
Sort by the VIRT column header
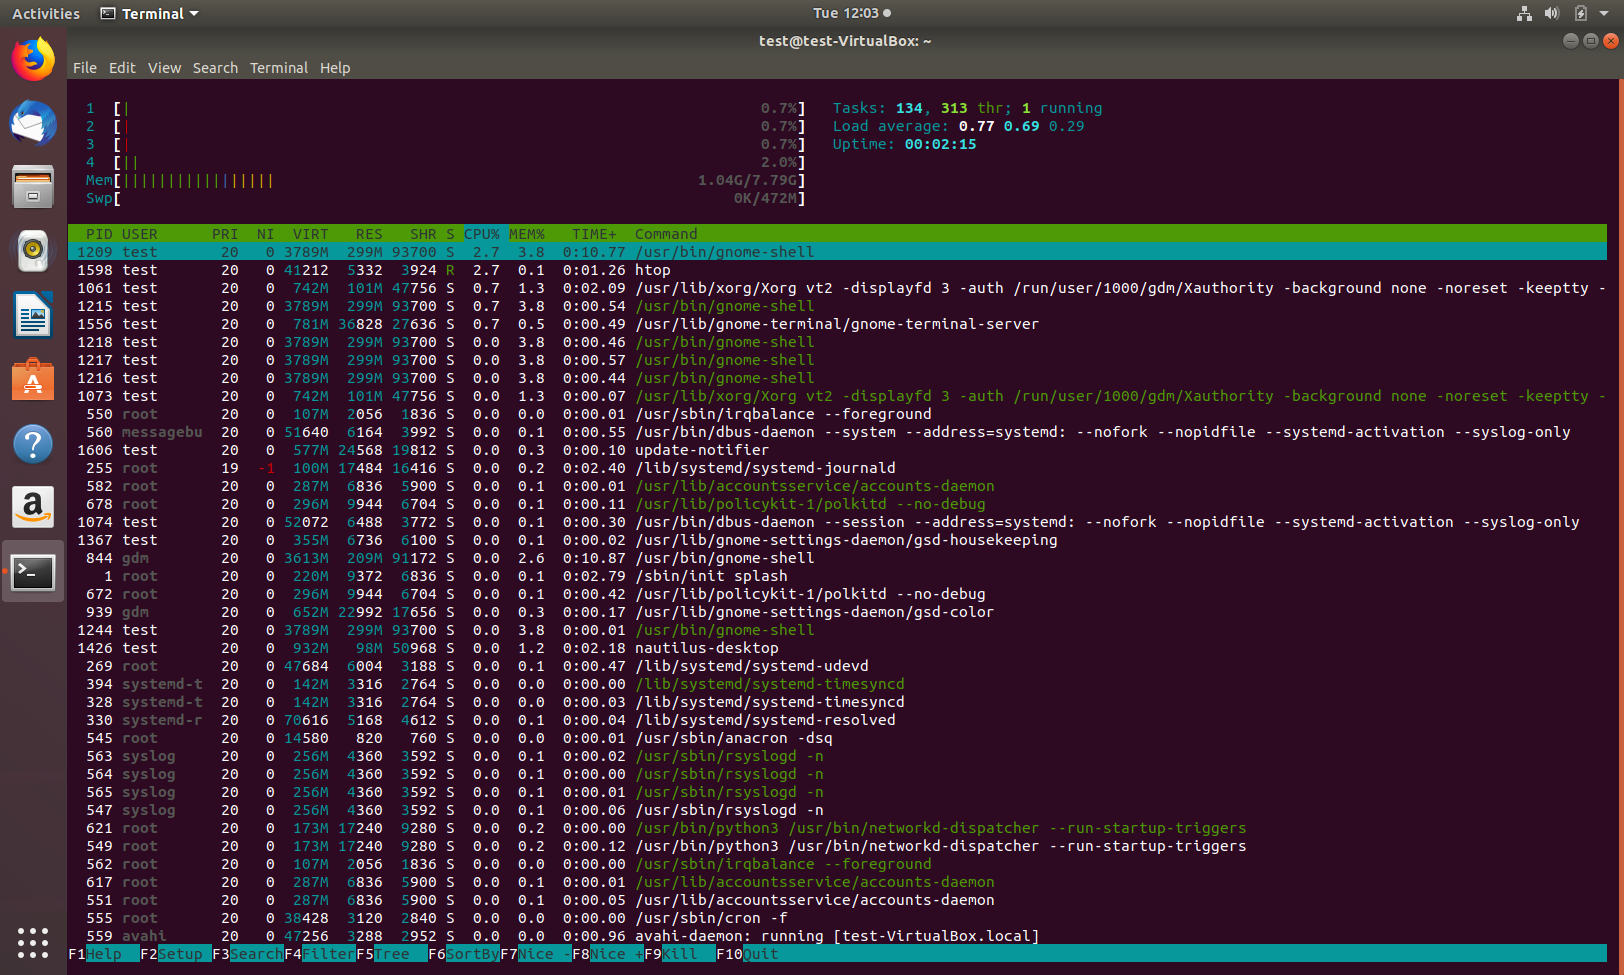click(310, 234)
